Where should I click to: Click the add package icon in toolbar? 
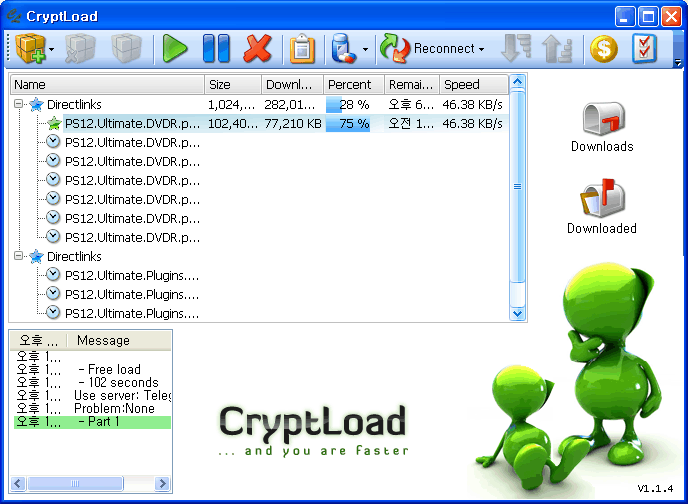pyautogui.click(x=30, y=48)
